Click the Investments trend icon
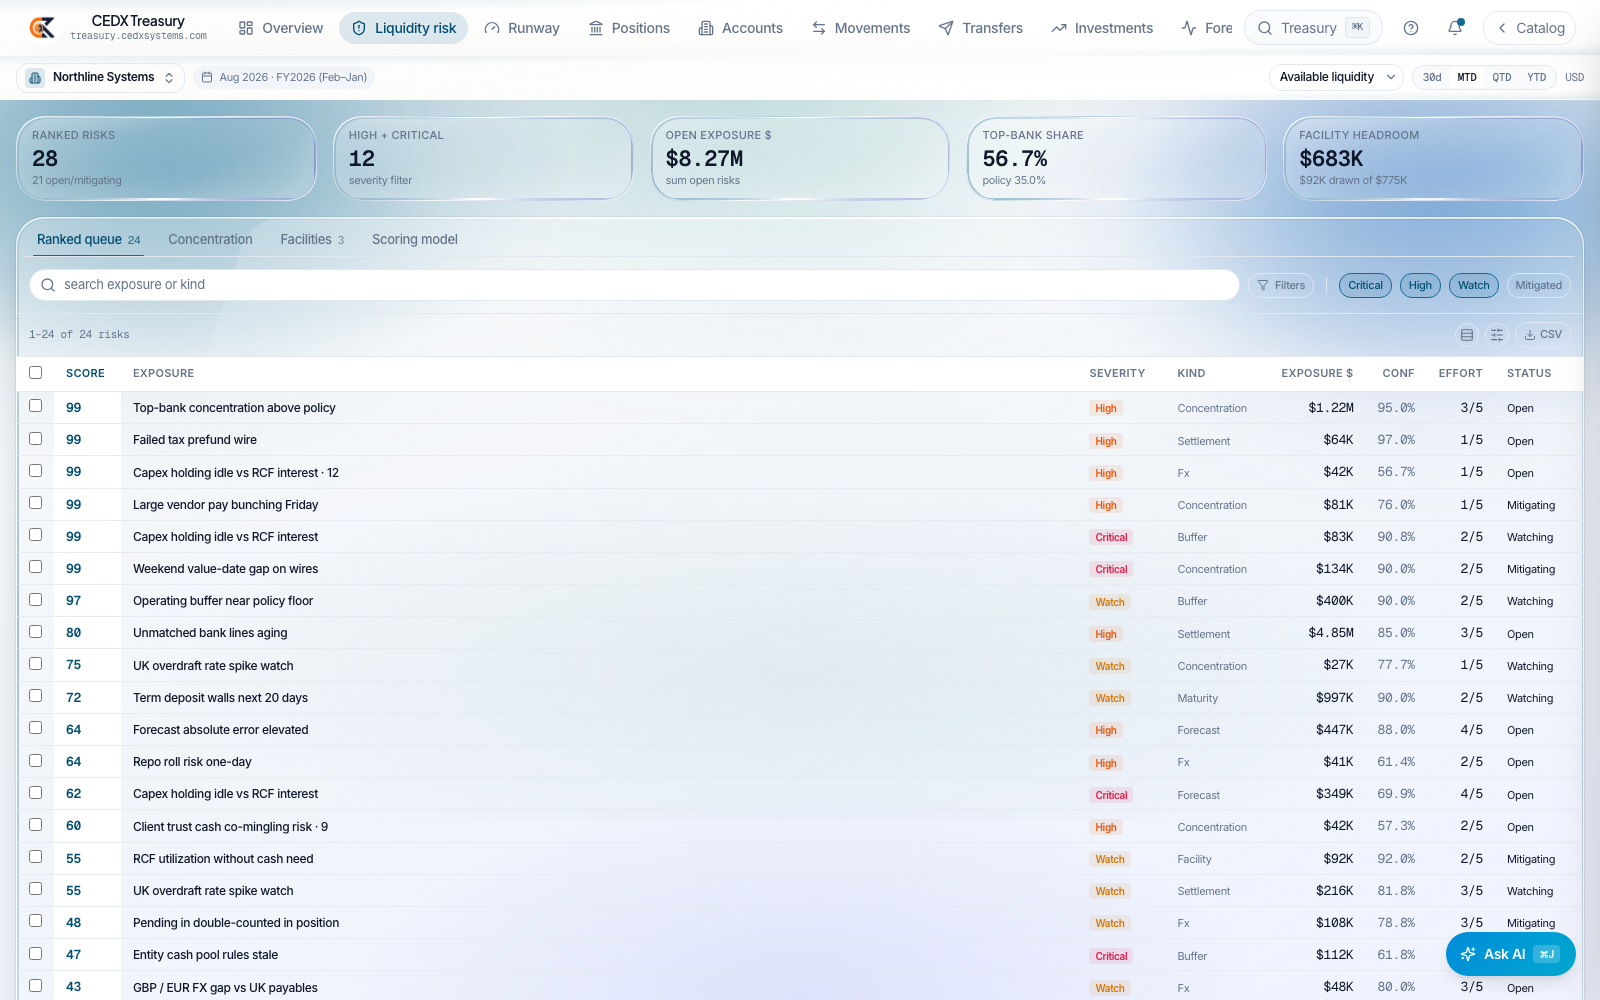 click(1059, 28)
